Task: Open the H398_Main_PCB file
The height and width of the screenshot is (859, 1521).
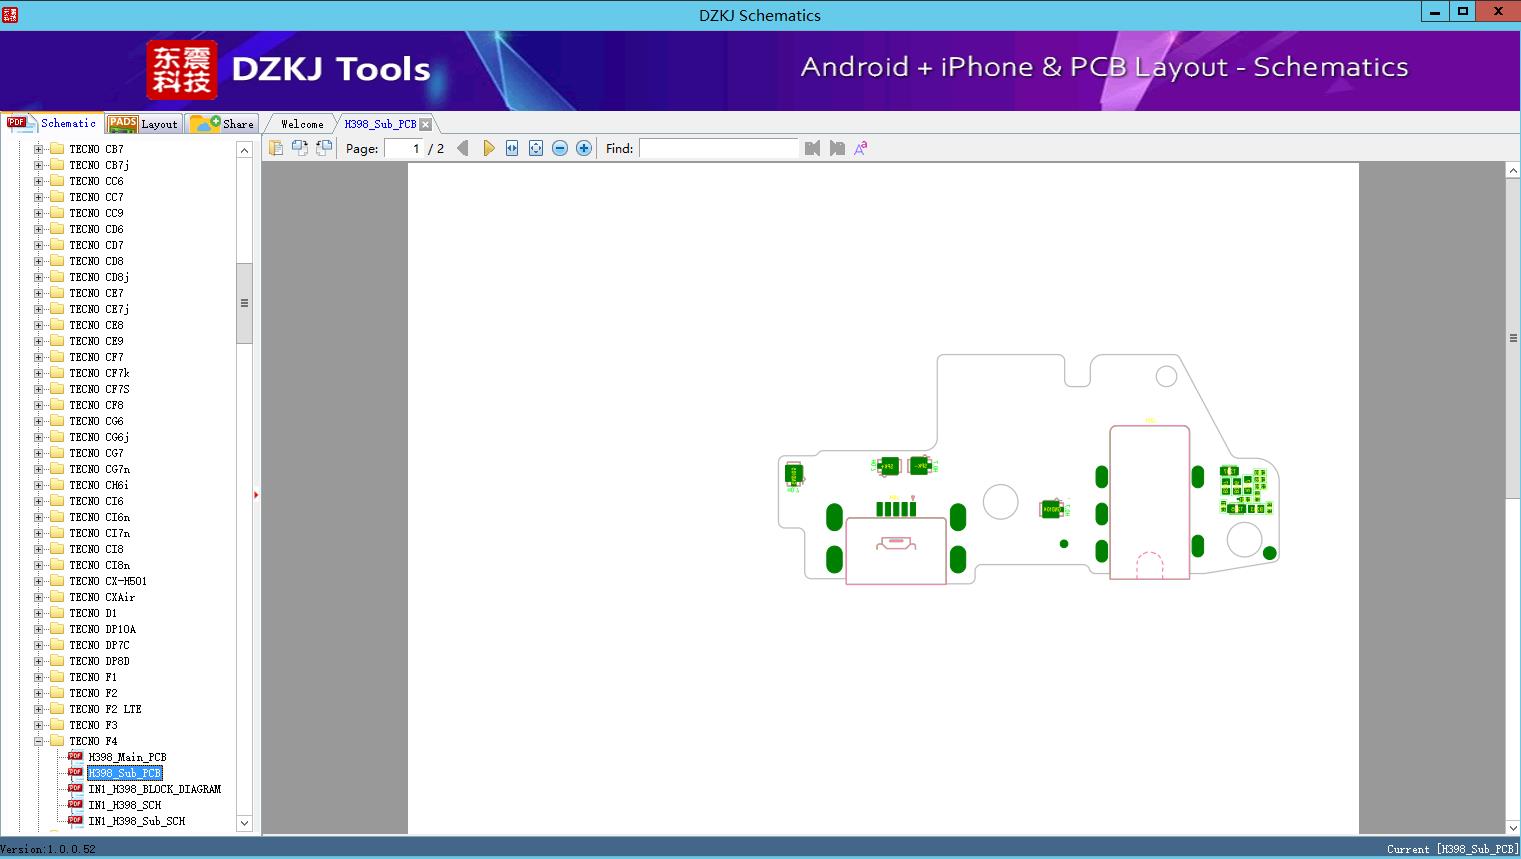Action: (127, 757)
